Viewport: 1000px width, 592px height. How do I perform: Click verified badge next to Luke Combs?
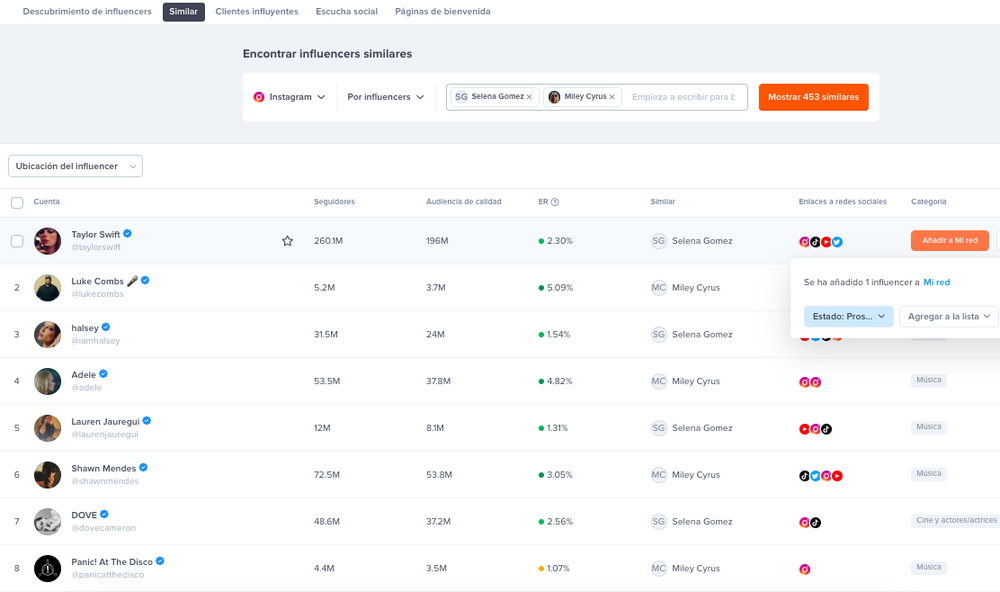[145, 280]
